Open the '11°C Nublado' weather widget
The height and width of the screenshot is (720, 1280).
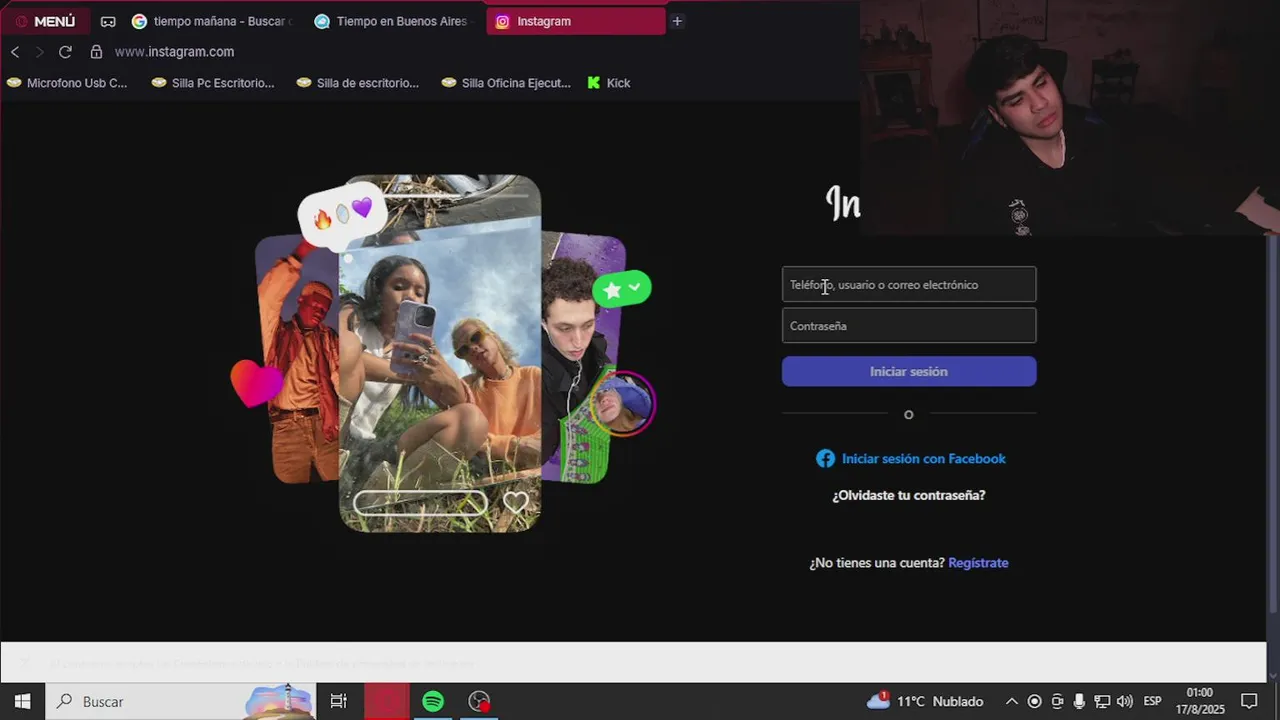(925, 701)
